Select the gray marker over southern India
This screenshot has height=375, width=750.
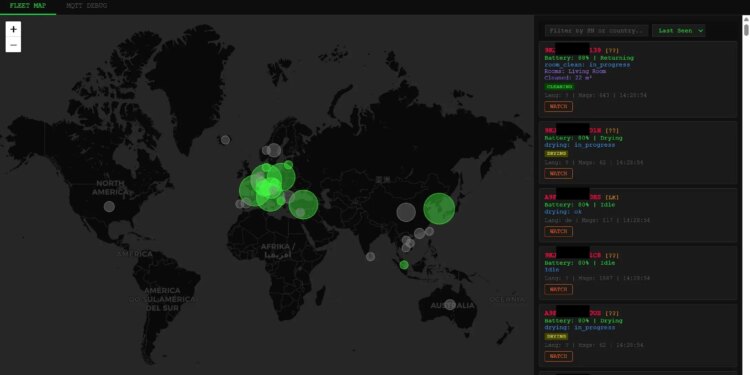(370, 256)
